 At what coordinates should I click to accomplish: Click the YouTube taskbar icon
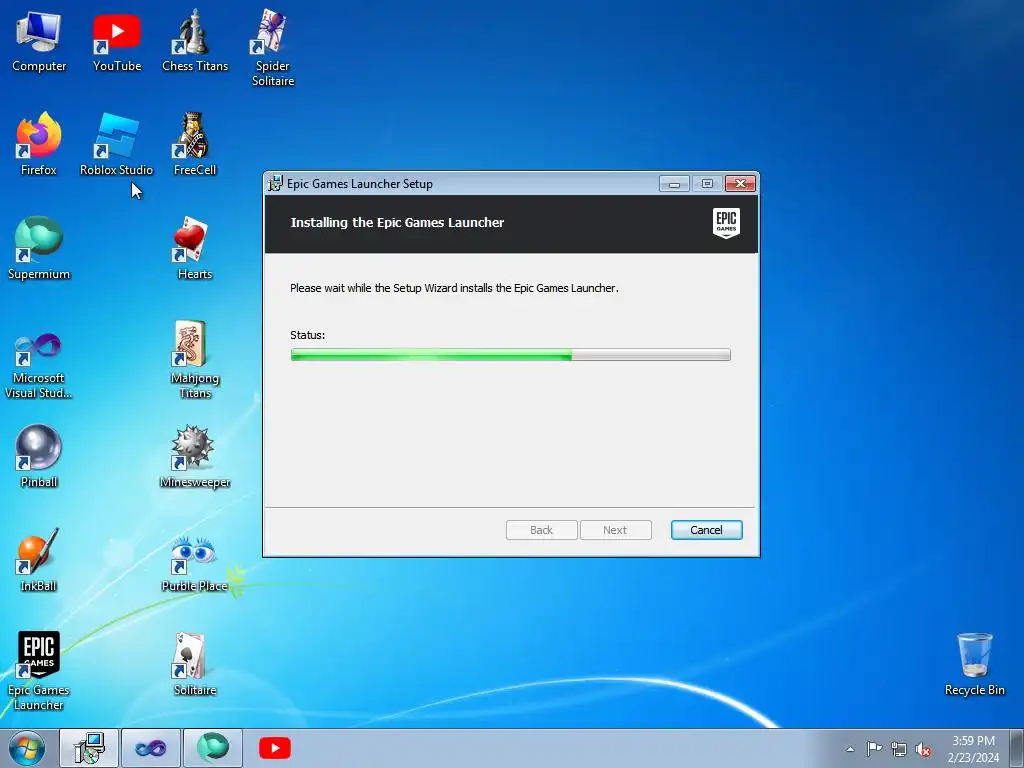275,748
